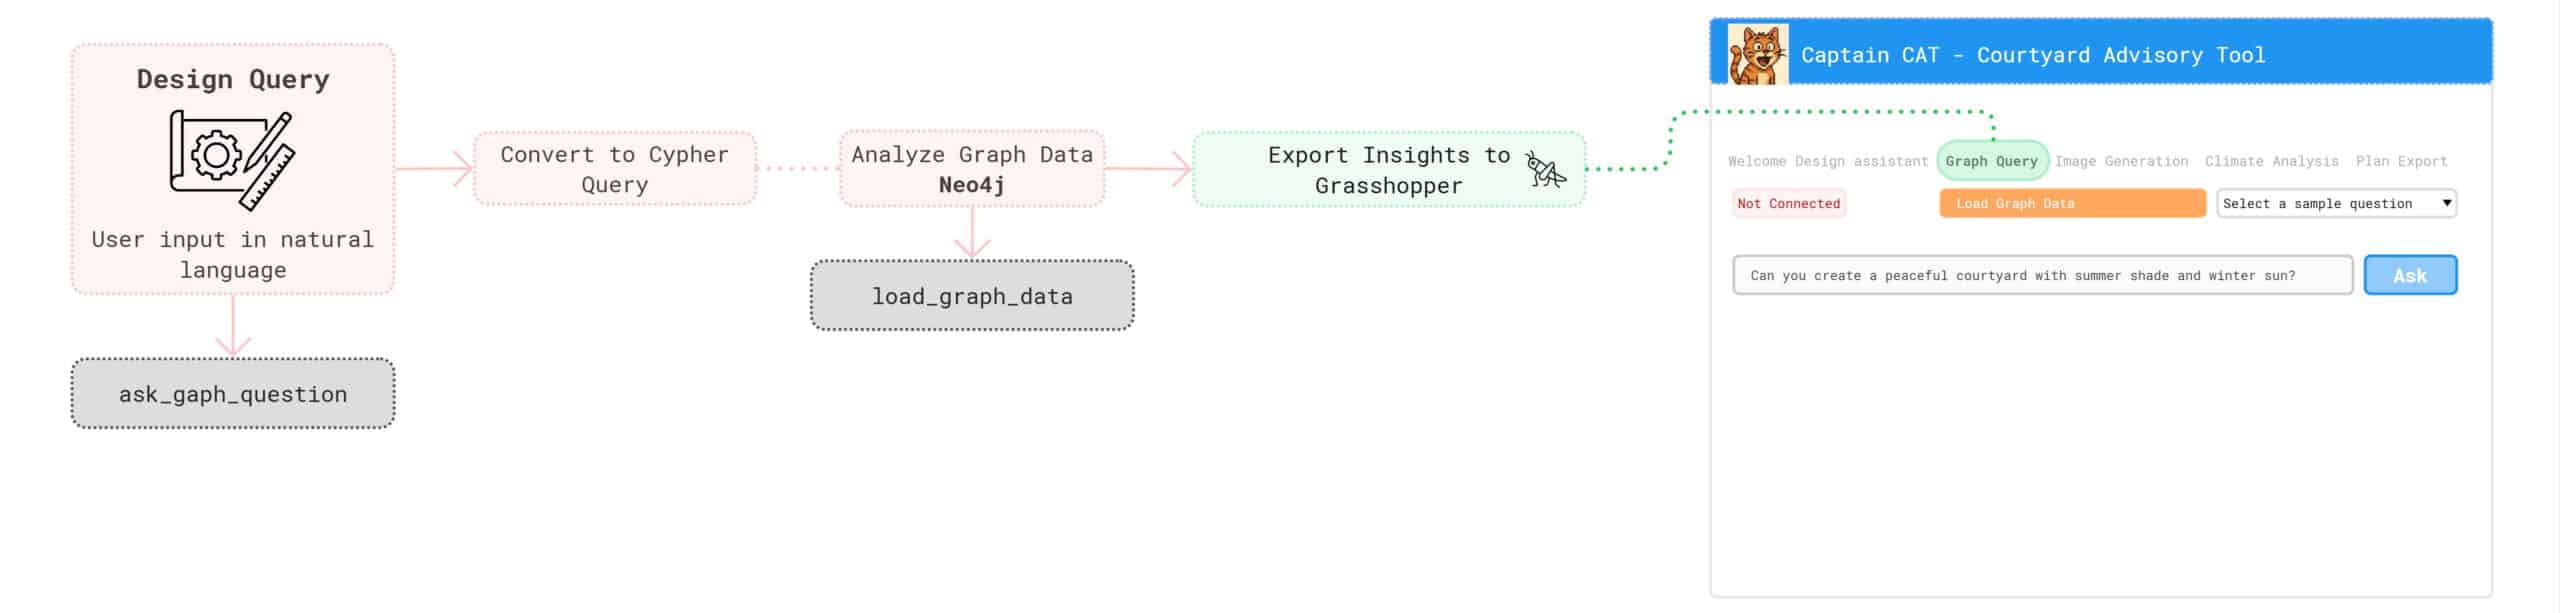Click the Not Connected status badge

1788,203
